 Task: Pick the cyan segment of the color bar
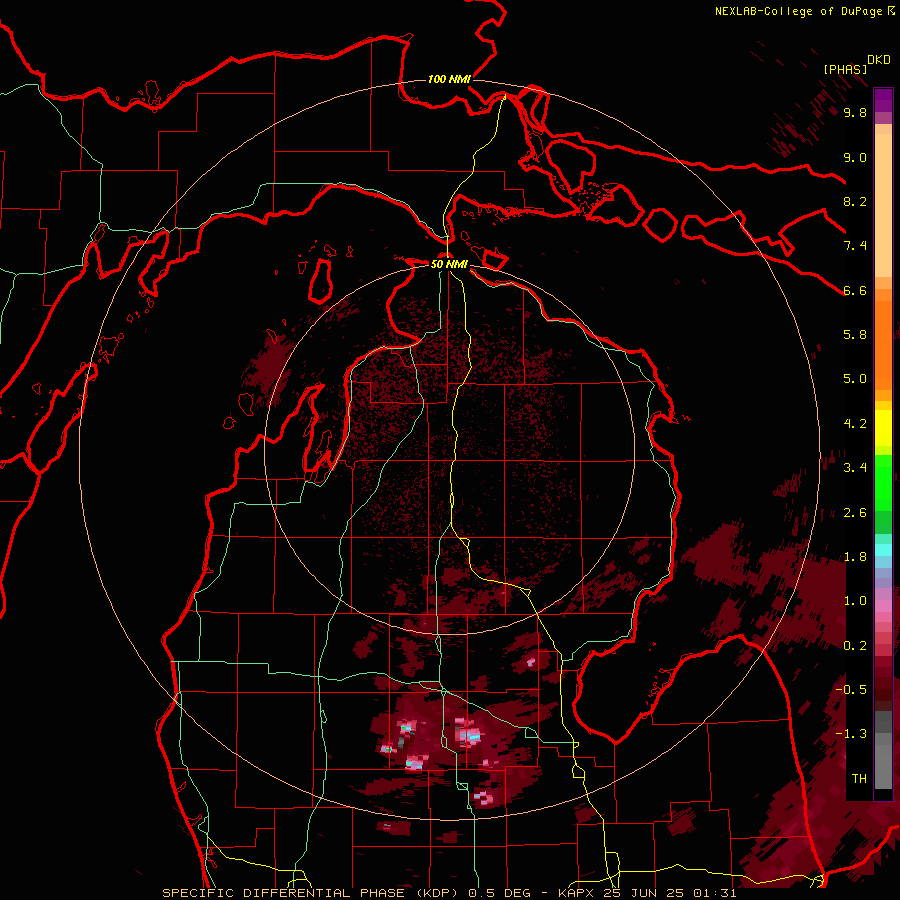883,550
